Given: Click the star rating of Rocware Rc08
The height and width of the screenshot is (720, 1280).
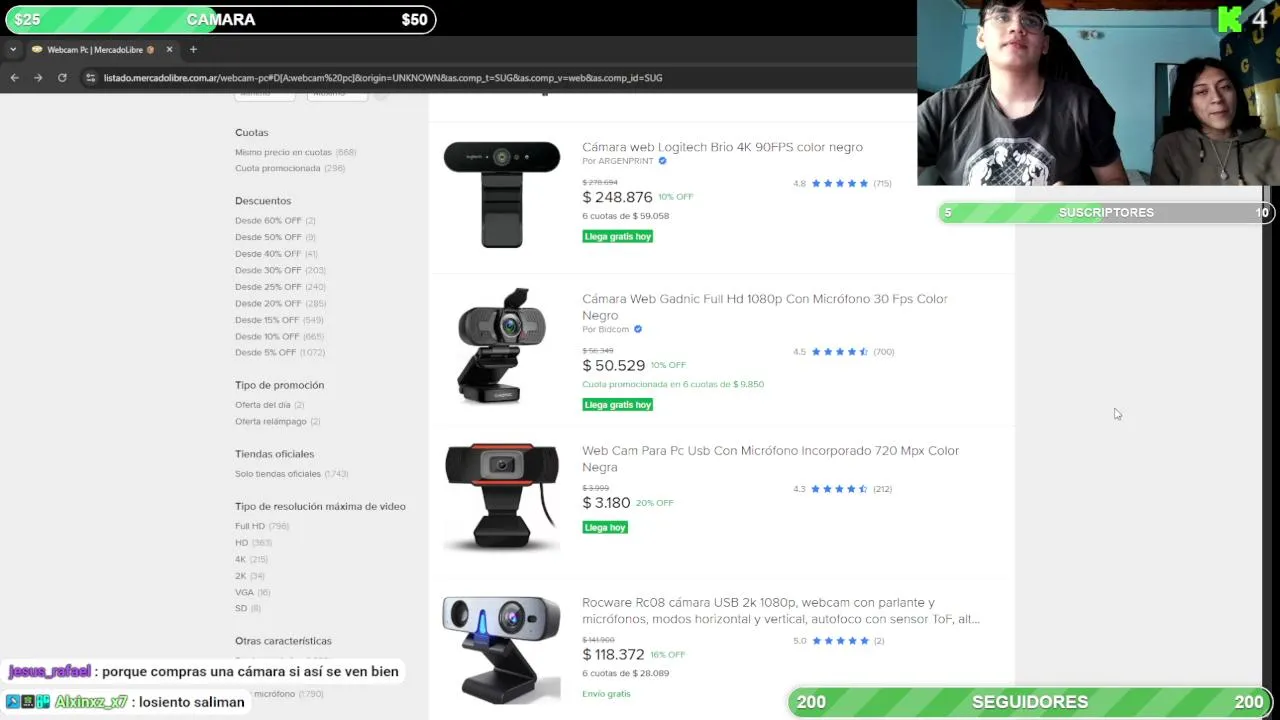Looking at the screenshot, I should (840, 641).
